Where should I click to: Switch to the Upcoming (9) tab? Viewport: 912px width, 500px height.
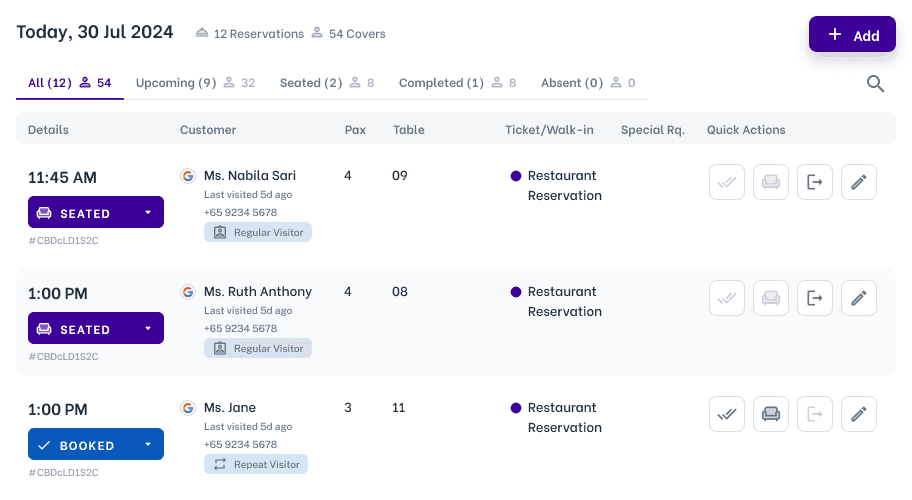coord(195,83)
